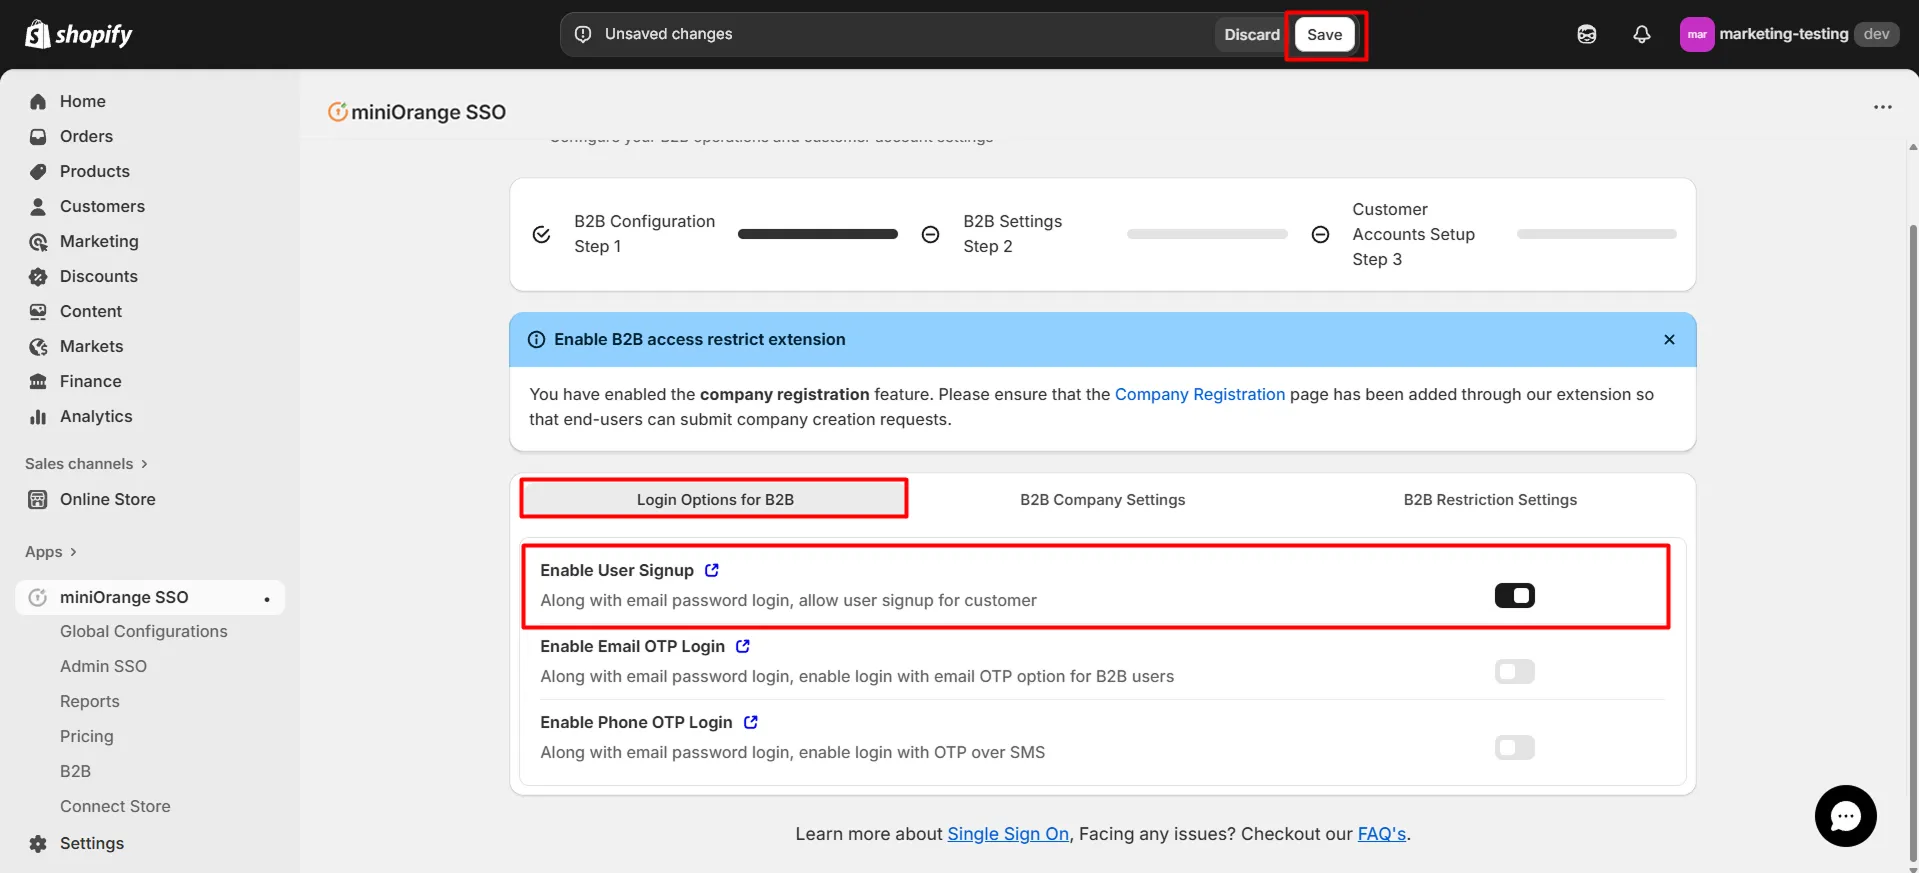Click the info icon in blue banner
This screenshot has width=1919, height=873.
click(536, 340)
